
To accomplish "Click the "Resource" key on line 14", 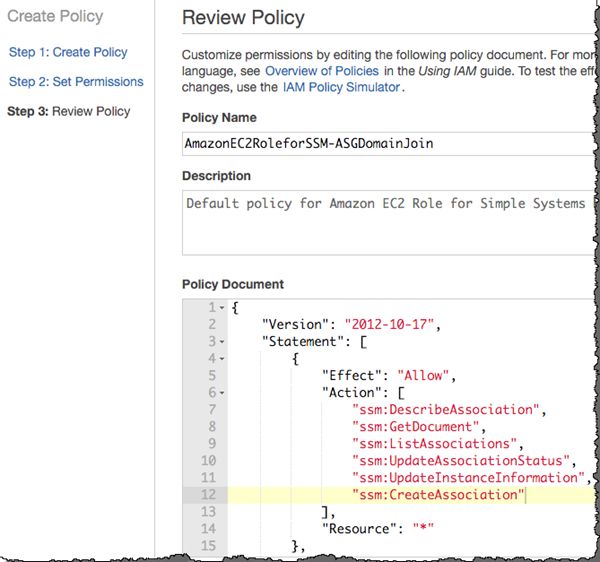I will (359, 528).
